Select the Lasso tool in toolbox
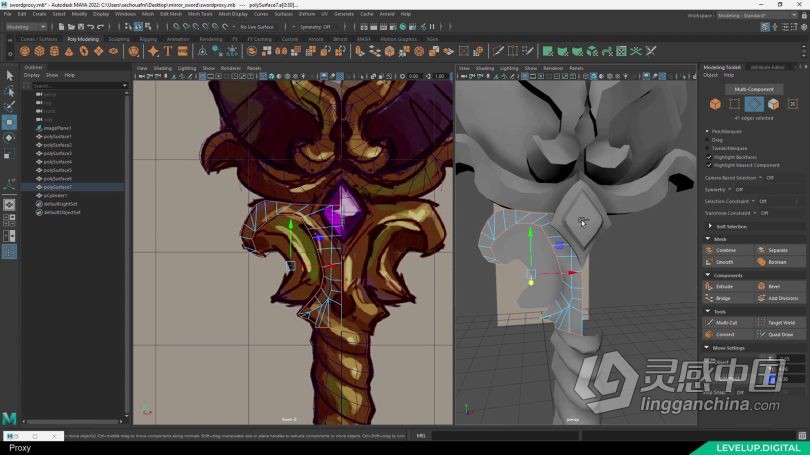Image resolution: width=810 pixels, height=455 pixels. [x=9, y=91]
